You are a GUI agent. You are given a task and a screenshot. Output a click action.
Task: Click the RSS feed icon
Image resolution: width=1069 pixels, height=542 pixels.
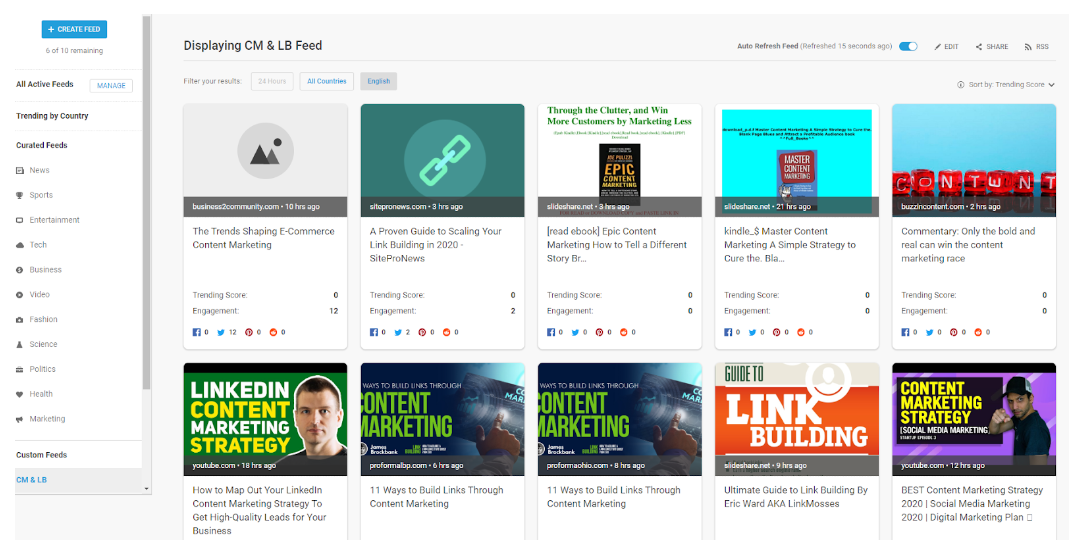1028,47
